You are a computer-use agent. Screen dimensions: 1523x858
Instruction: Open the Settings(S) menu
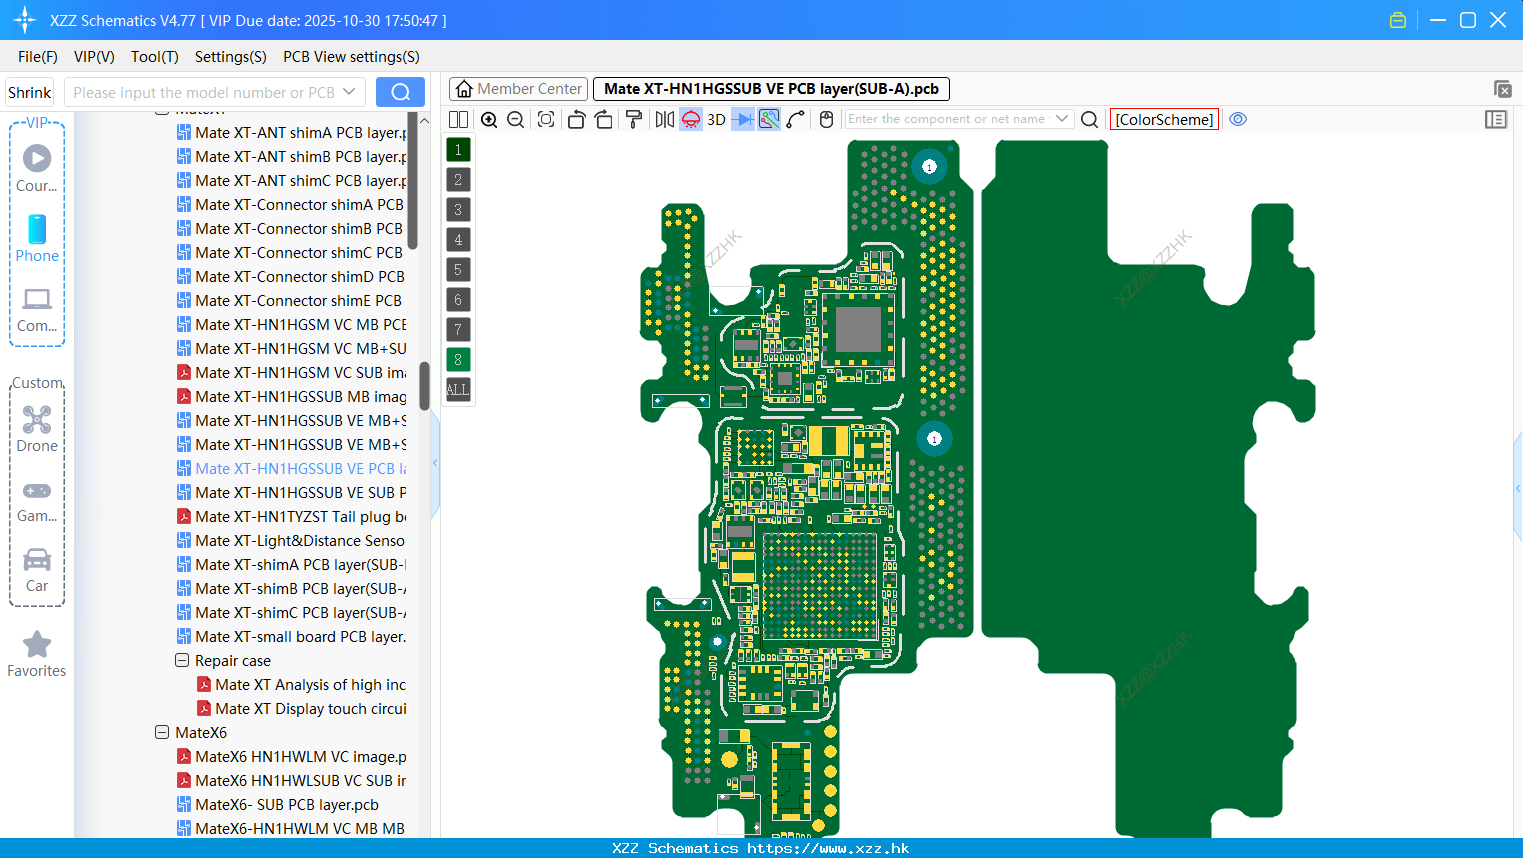(x=231, y=57)
